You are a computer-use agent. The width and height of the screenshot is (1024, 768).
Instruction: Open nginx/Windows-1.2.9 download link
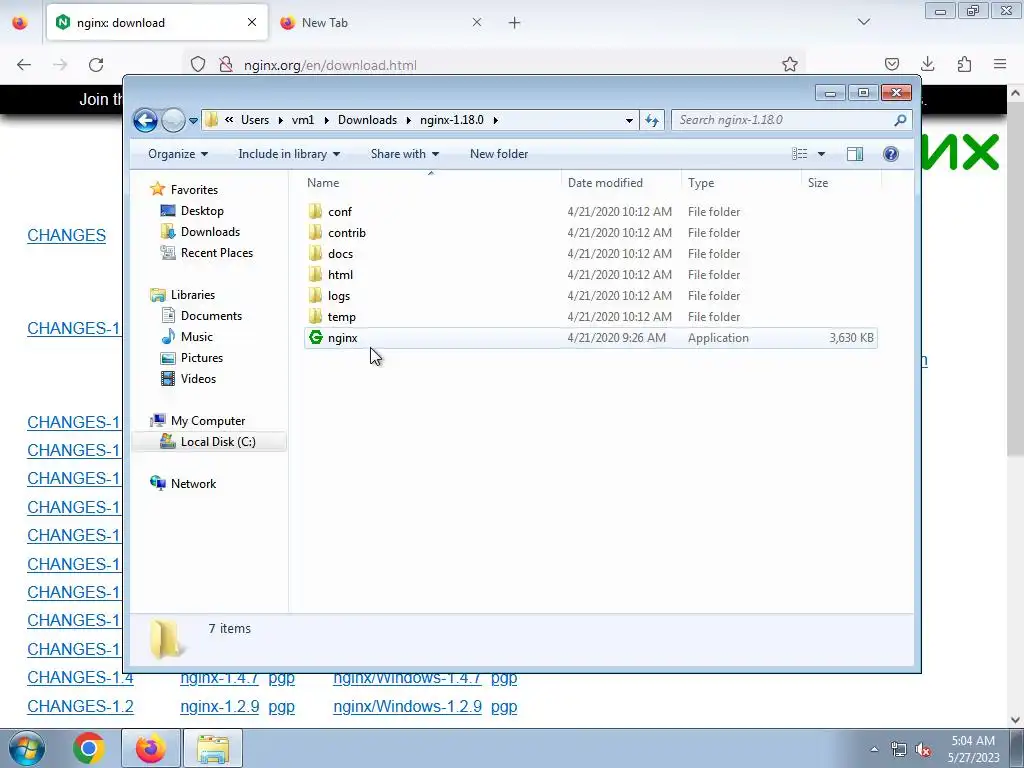(x=408, y=707)
